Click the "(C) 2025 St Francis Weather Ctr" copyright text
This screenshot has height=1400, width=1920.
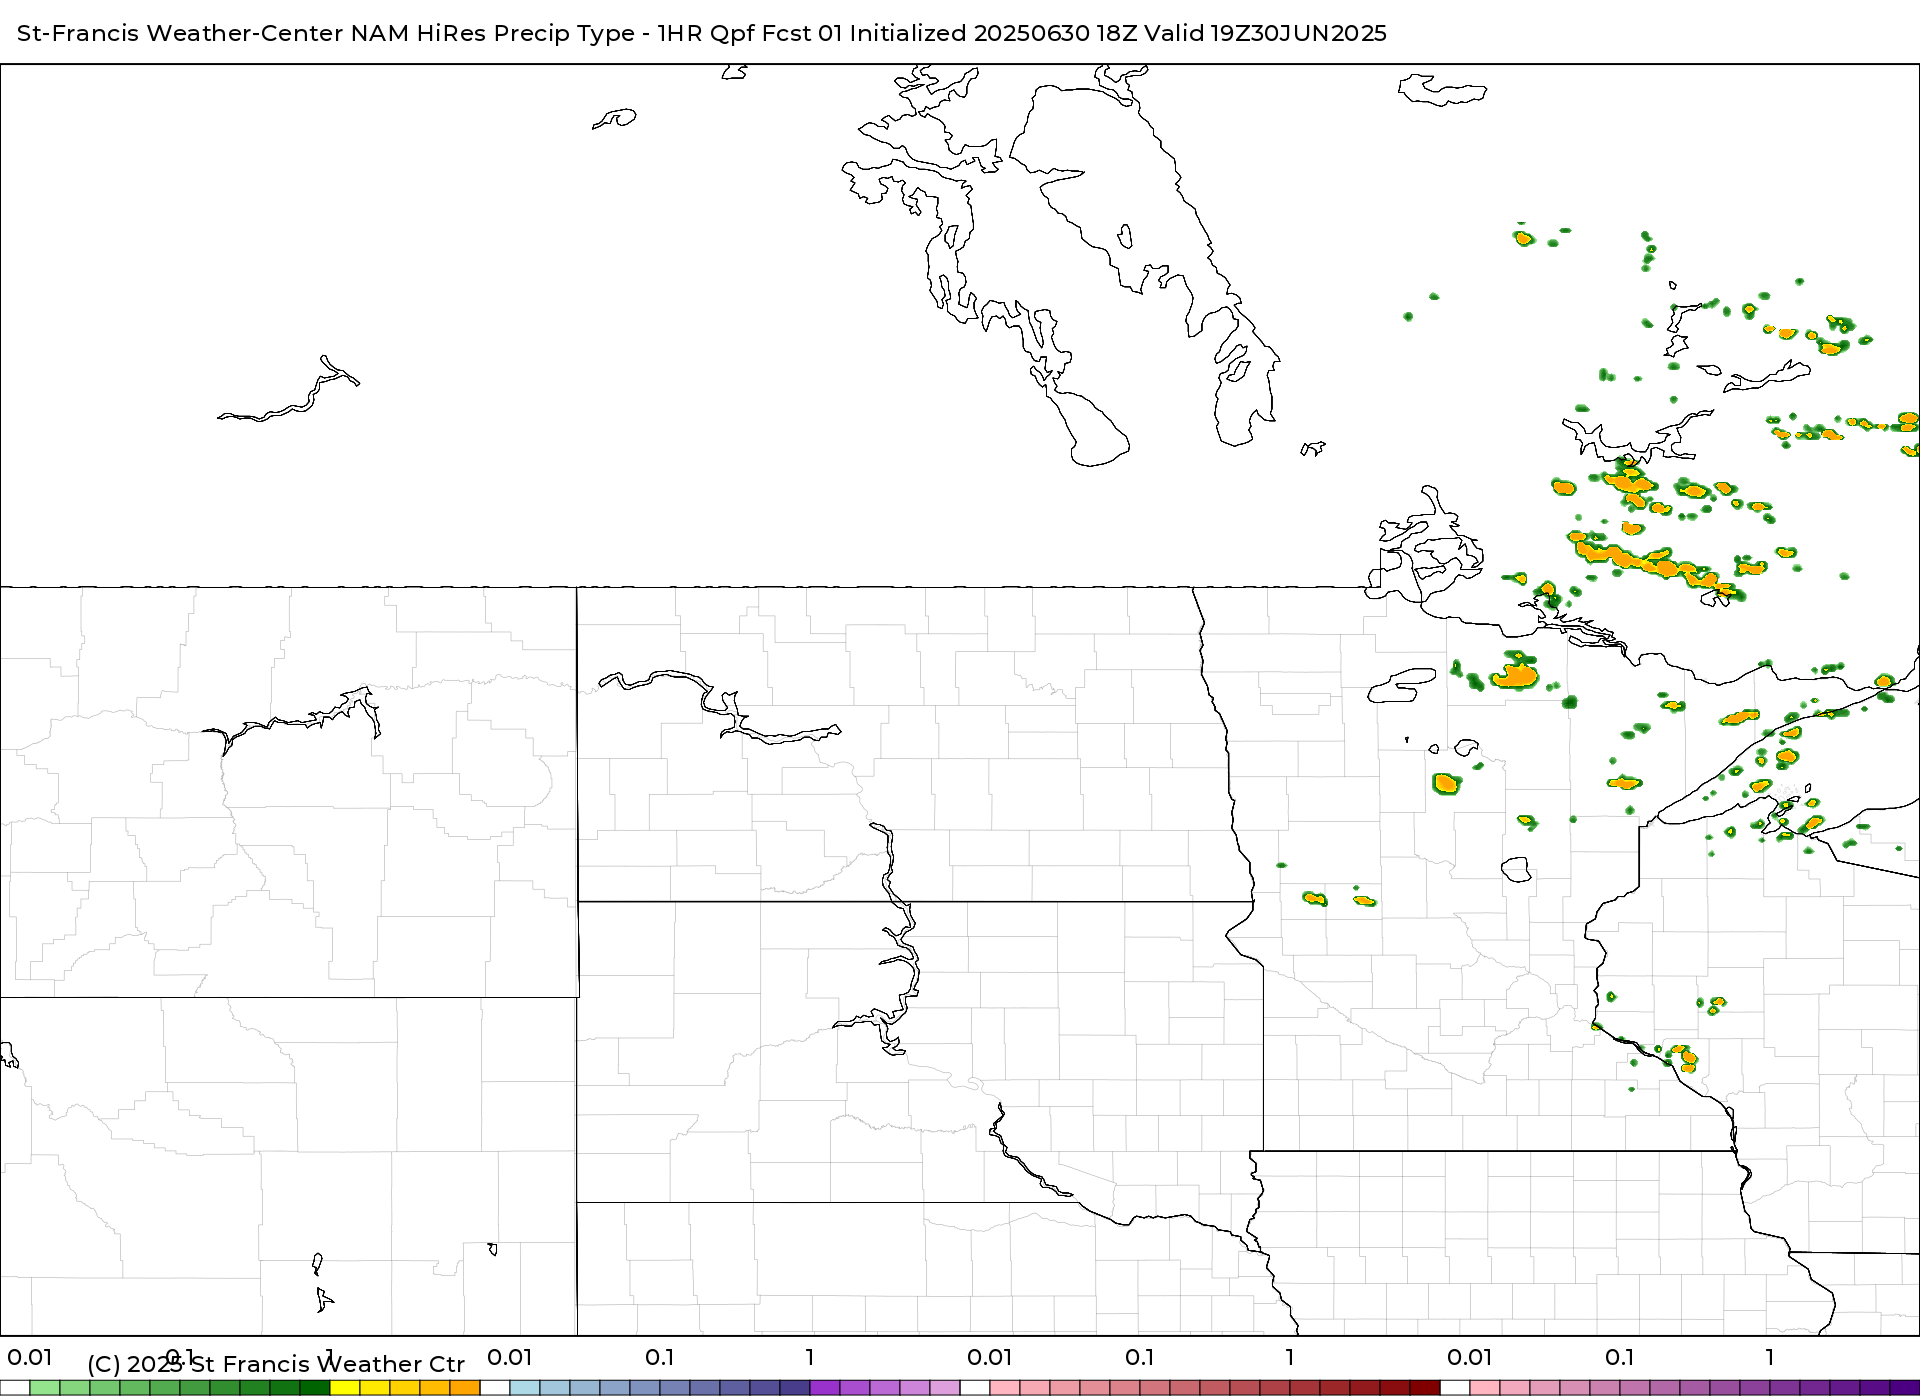[x=276, y=1364]
